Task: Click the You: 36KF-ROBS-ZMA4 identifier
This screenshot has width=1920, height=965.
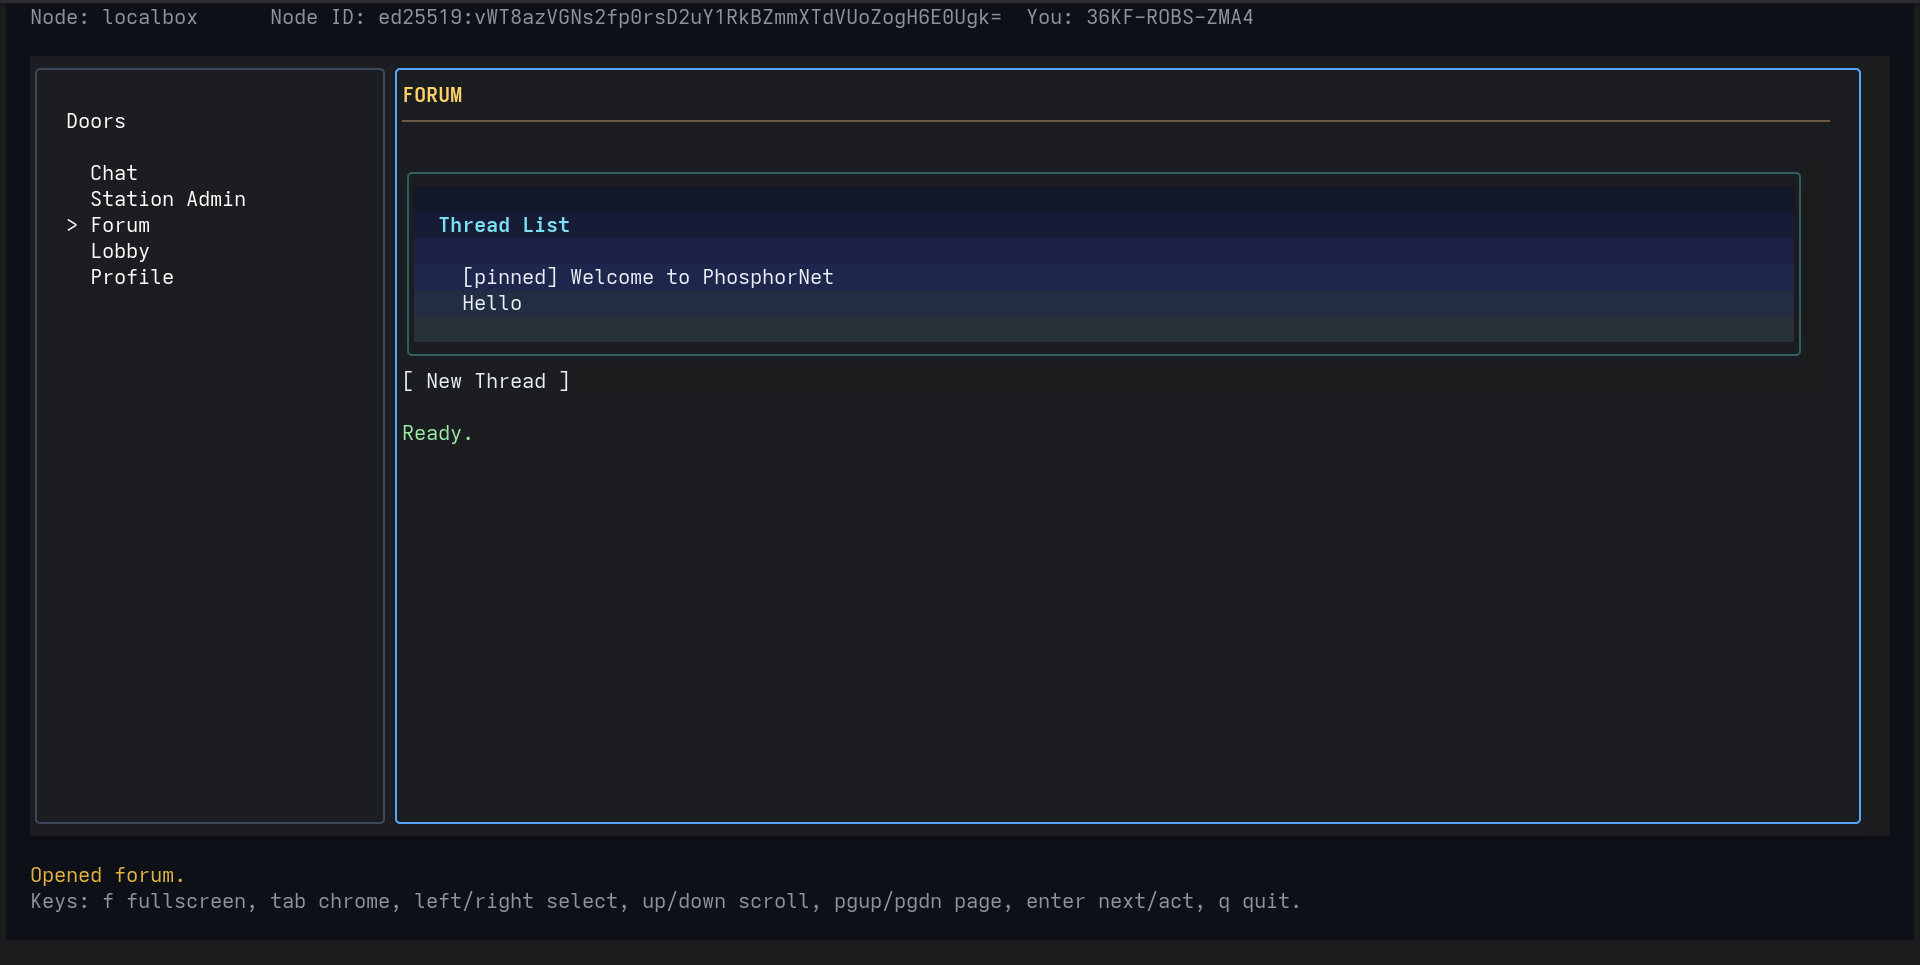Action: pos(1140,17)
